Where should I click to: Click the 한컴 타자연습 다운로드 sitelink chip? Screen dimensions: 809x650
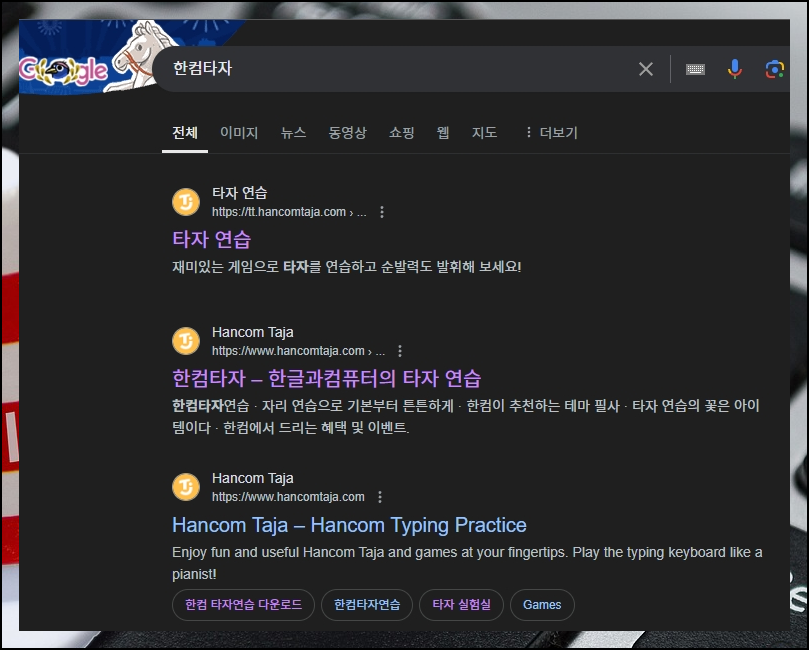[x=244, y=605]
